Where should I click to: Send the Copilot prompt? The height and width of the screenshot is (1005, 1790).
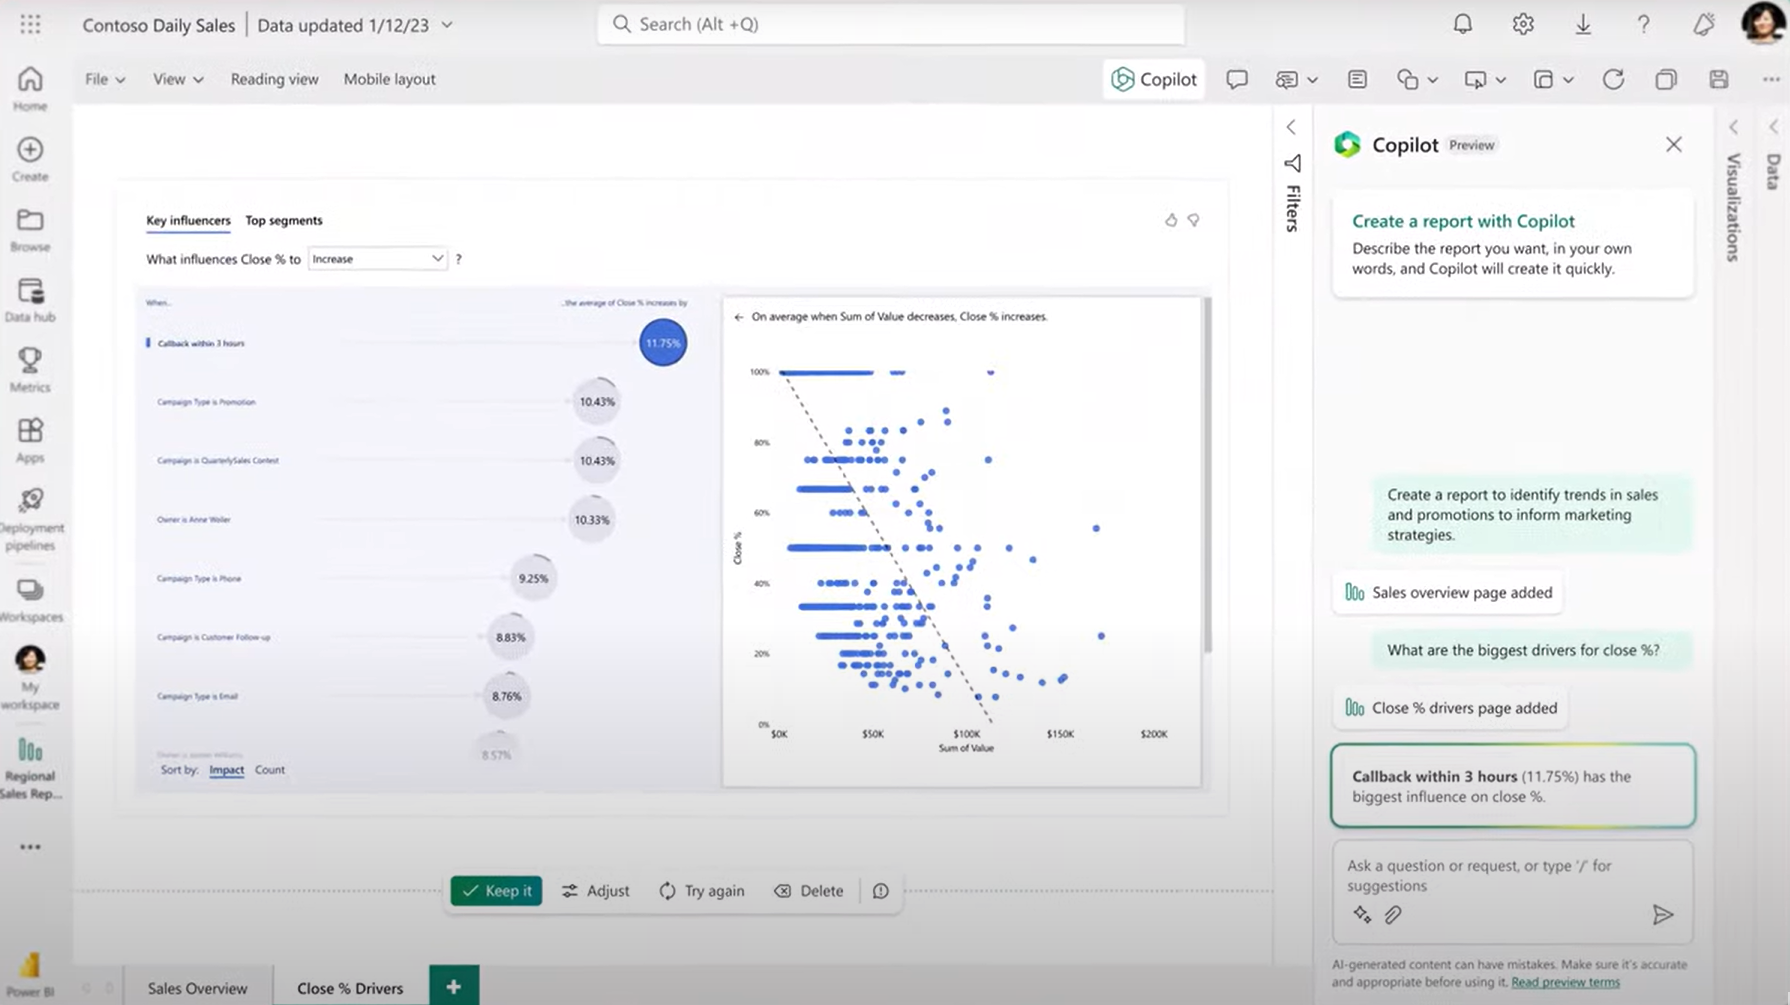[x=1662, y=914]
